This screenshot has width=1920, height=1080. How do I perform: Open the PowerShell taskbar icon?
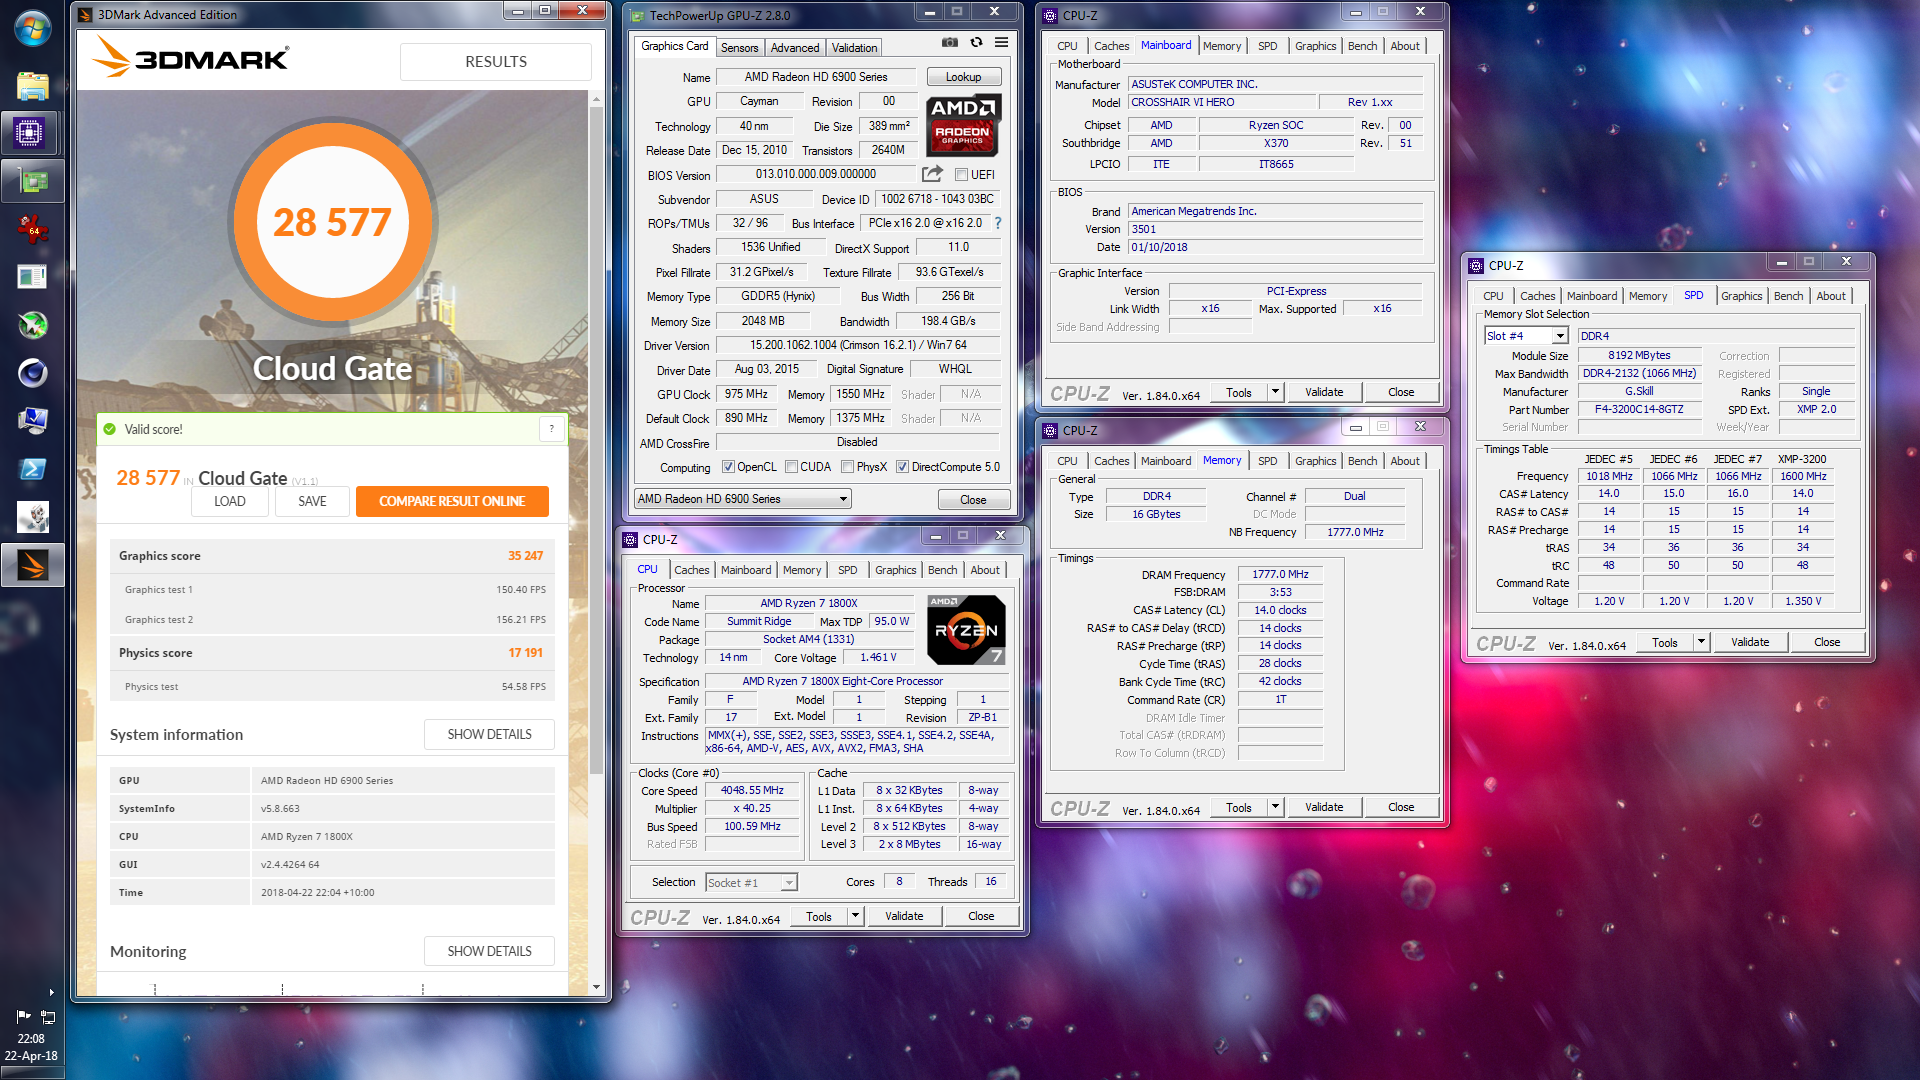click(32, 469)
